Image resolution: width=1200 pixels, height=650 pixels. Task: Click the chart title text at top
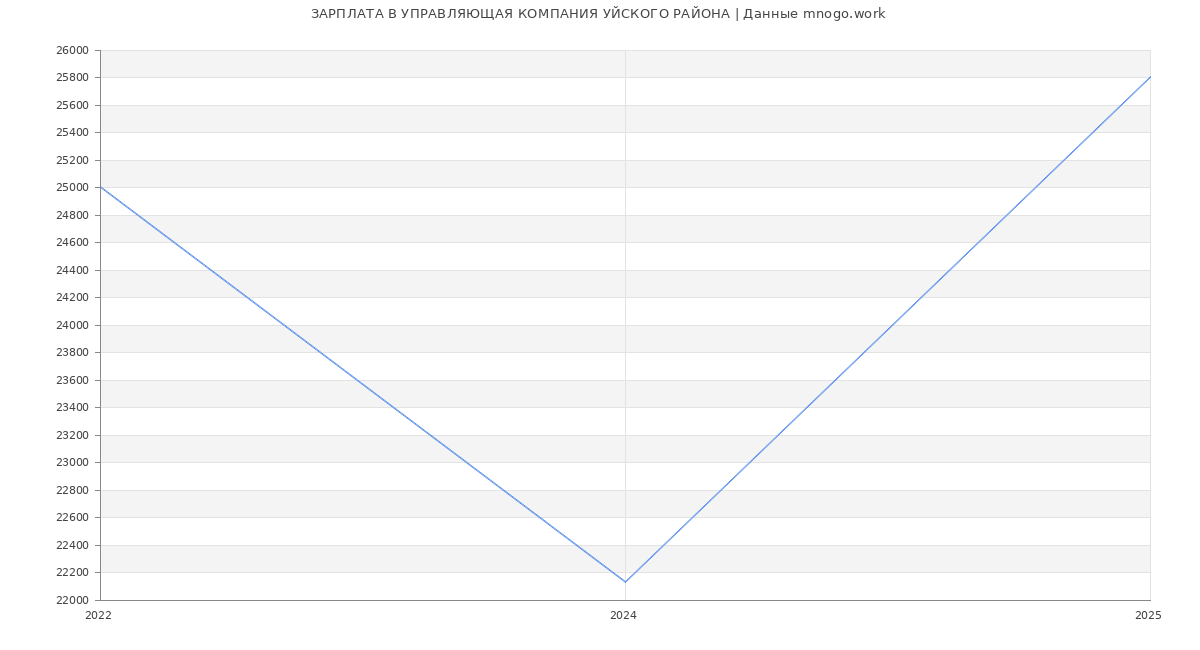tap(598, 14)
